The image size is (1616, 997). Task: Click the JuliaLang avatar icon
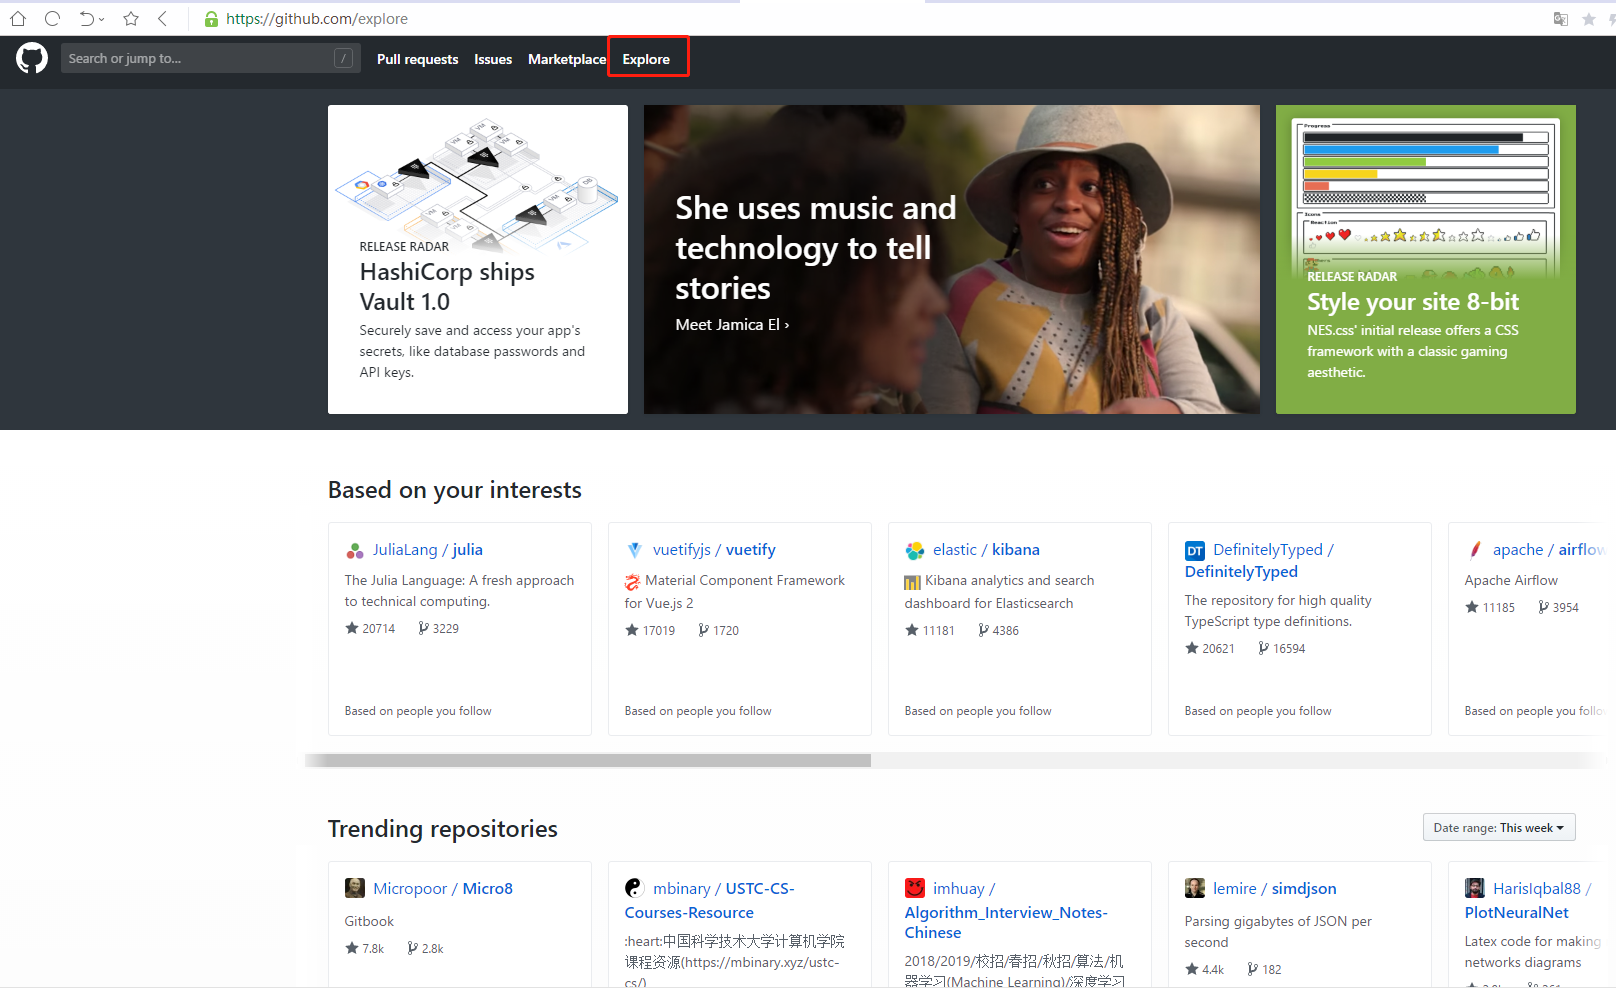[355, 550]
